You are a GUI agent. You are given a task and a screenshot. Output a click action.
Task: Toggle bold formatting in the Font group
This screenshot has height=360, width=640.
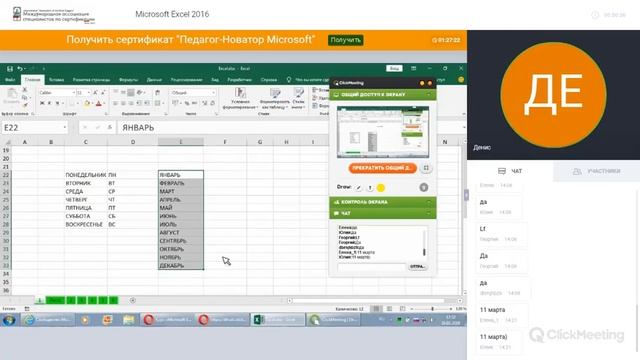point(42,103)
